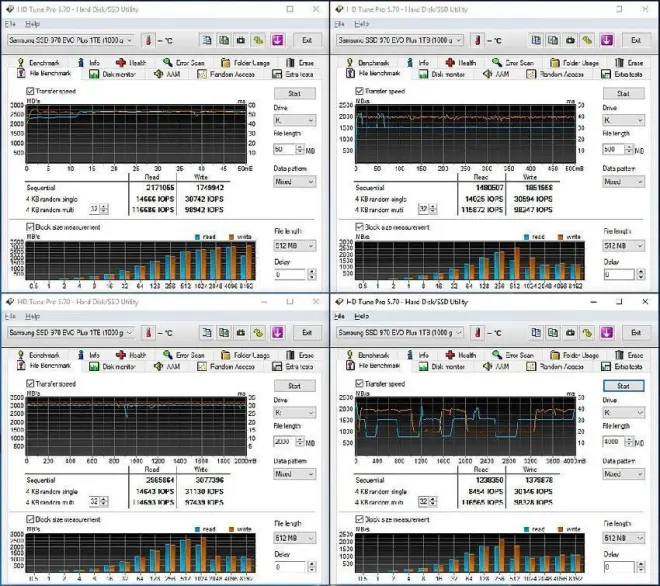The height and width of the screenshot is (586, 660).
Task: Toggle Transfer speed checkbox in 50 MB window
Action: (x=29, y=91)
